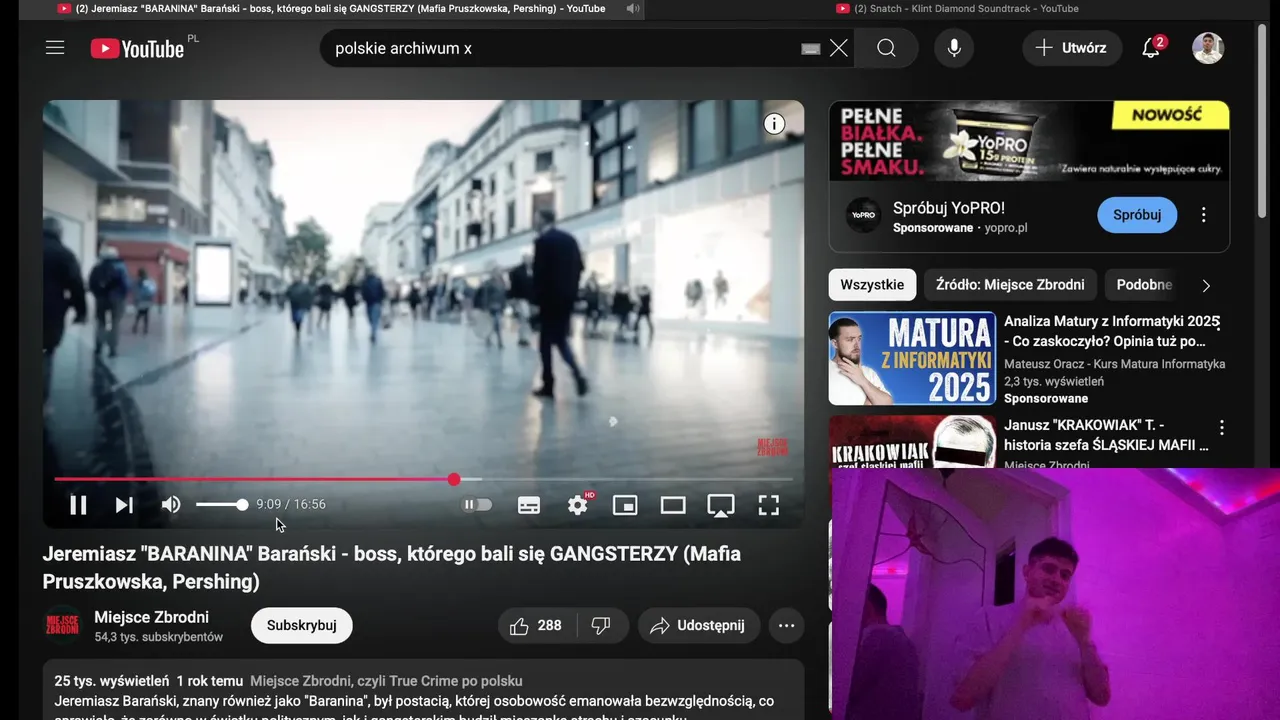Click the Spróbuj ad button
The height and width of the screenshot is (720, 1280).
click(x=1137, y=215)
